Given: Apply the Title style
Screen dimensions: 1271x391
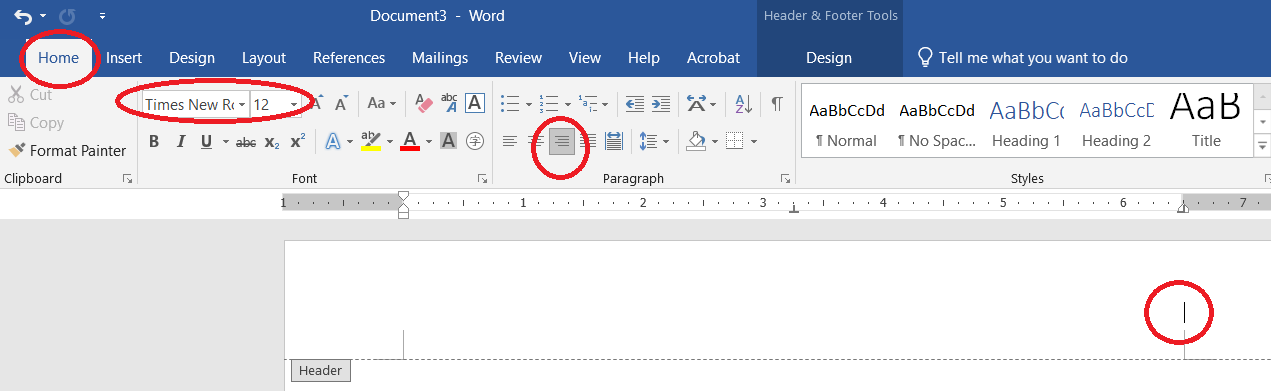Looking at the screenshot, I should pyautogui.click(x=1206, y=121).
